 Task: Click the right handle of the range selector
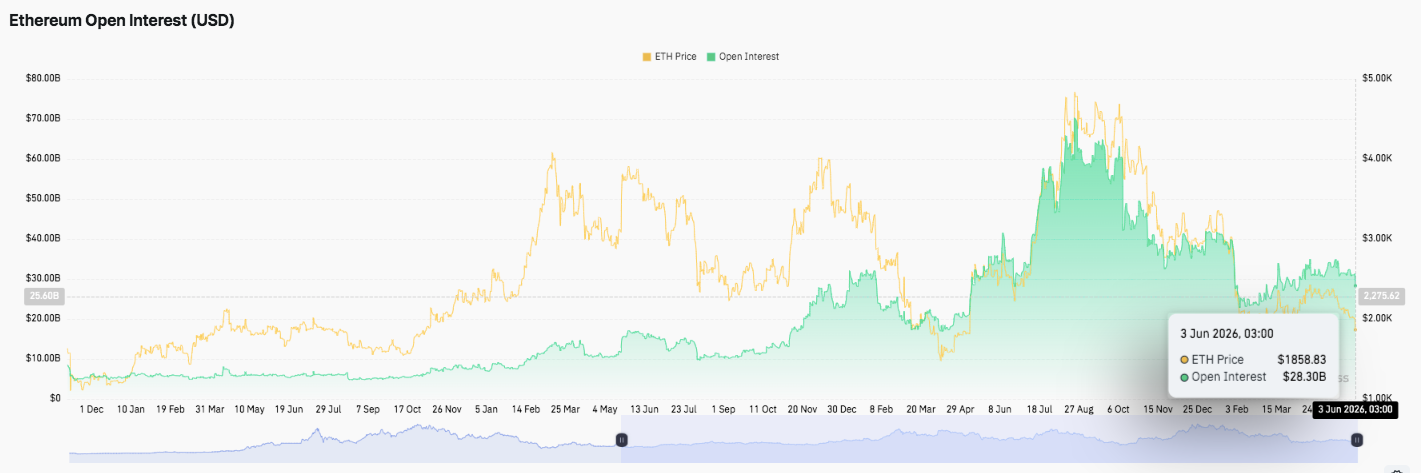1356,439
